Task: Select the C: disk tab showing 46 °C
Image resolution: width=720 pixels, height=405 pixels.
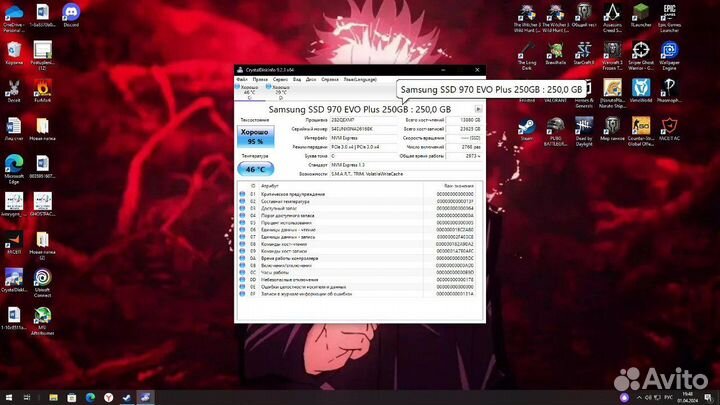Action: click(249, 92)
